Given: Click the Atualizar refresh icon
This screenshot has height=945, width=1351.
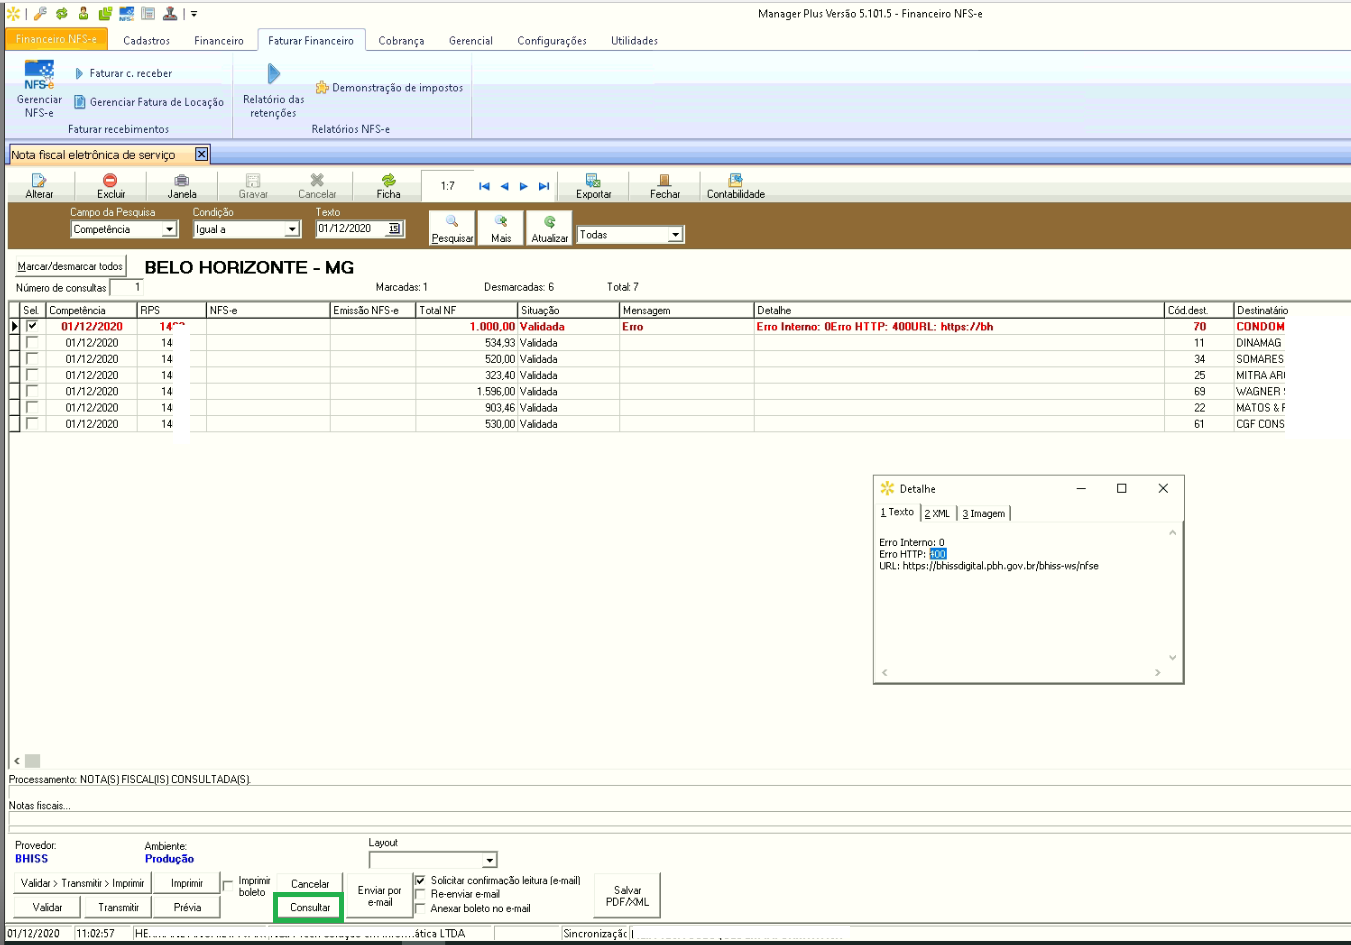Looking at the screenshot, I should [x=549, y=222].
